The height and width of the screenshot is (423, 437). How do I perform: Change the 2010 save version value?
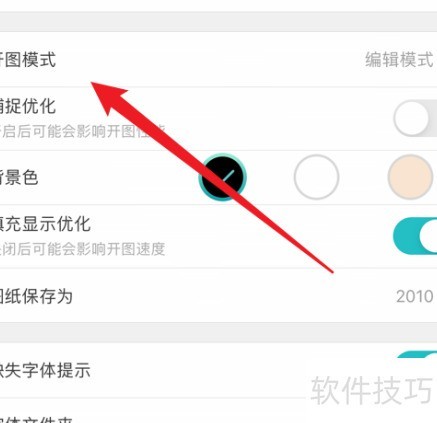pos(415,296)
